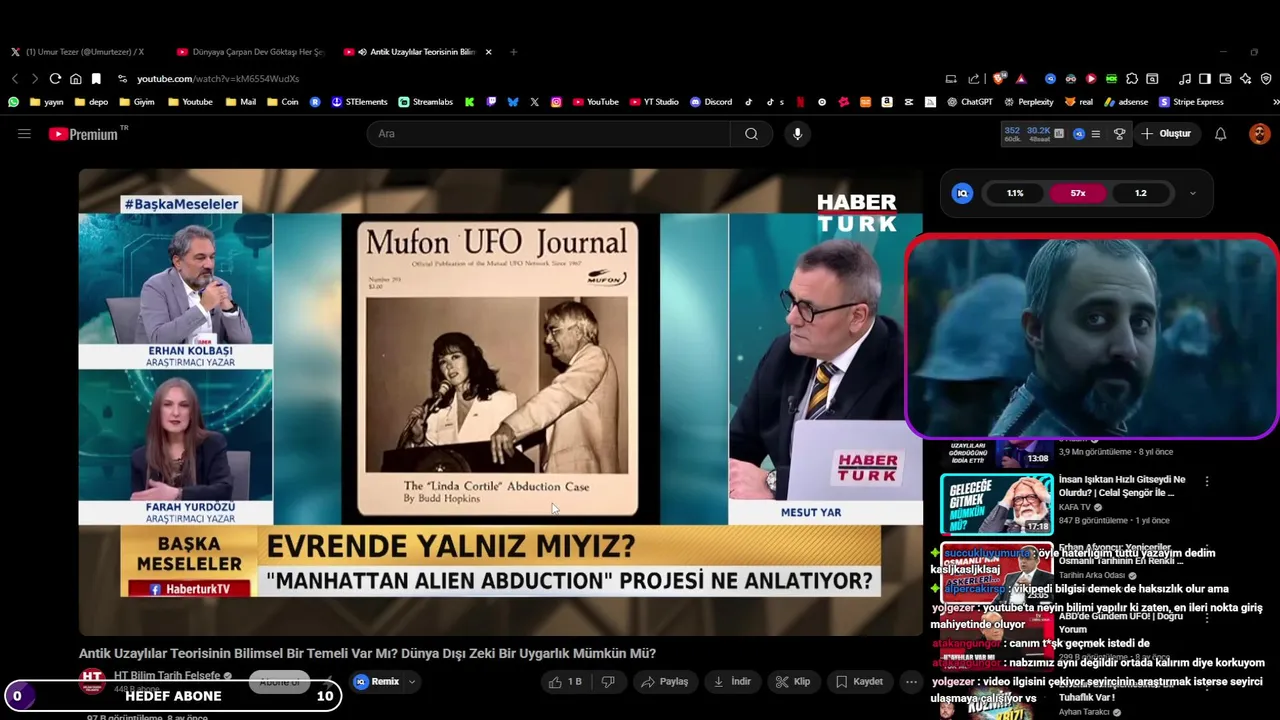Open Brave Rewards triangle icon
This screenshot has width=1280, height=720.
pyautogui.click(x=1021, y=78)
